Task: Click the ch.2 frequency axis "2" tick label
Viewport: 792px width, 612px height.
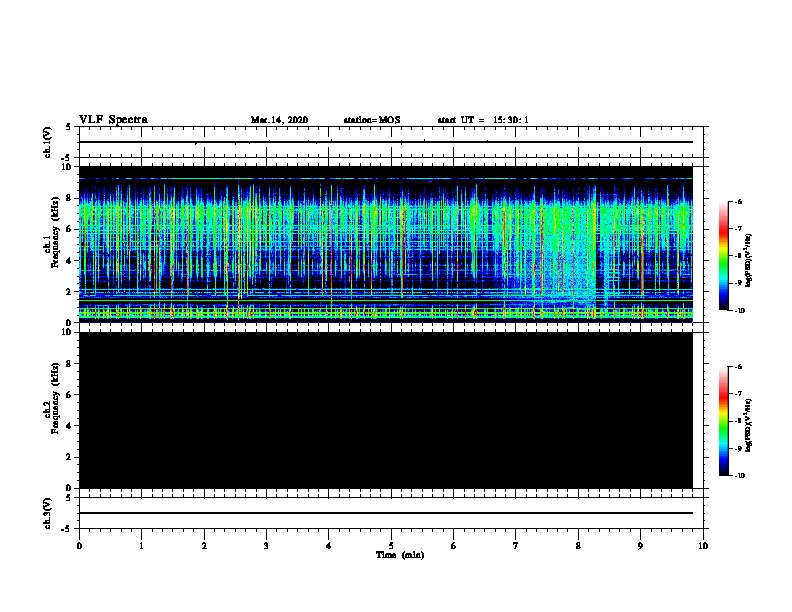Action: [69, 457]
